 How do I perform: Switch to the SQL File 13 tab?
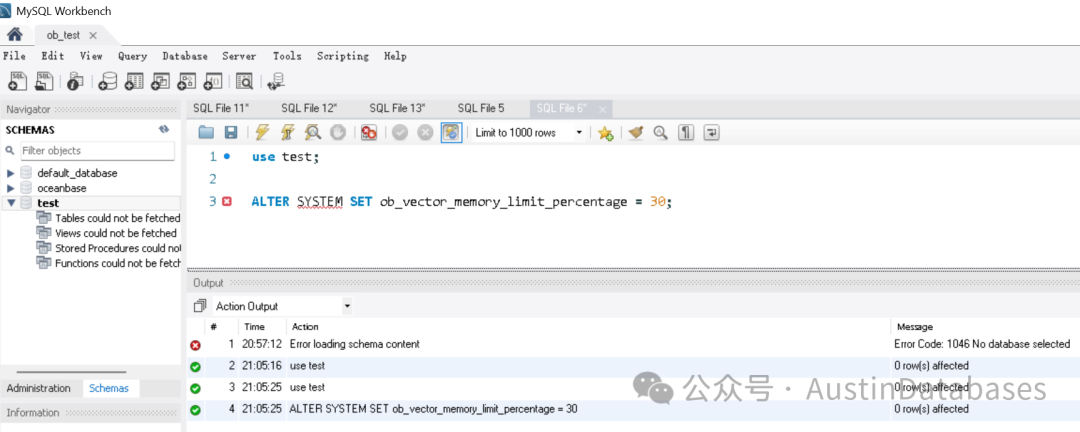(397, 108)
